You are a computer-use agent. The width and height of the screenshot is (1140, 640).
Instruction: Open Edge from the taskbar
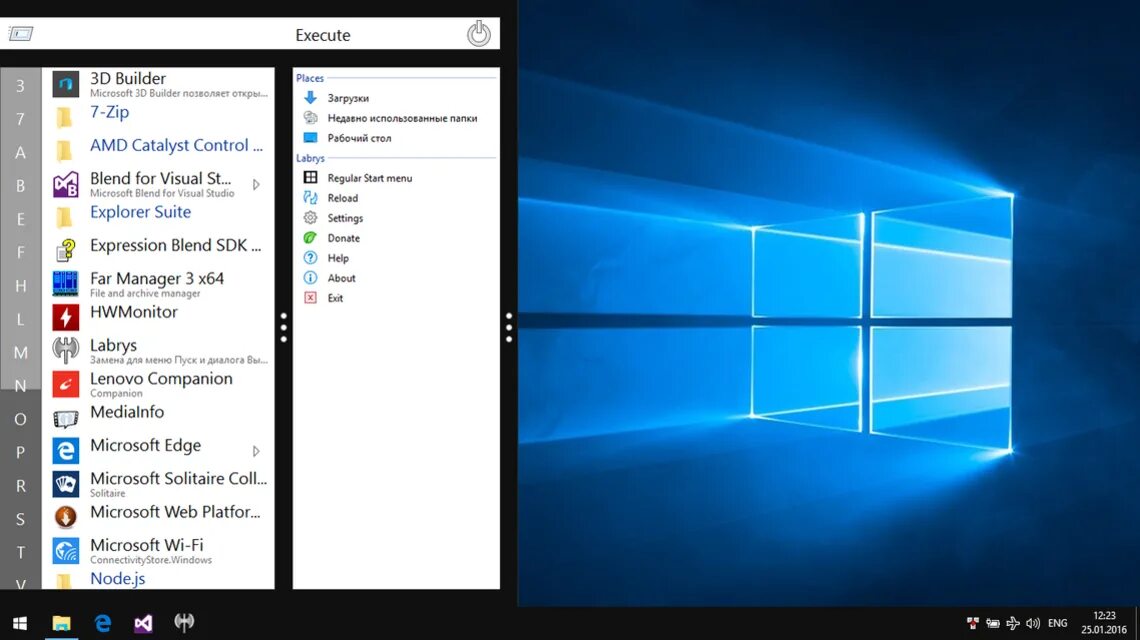coord(103,623)
